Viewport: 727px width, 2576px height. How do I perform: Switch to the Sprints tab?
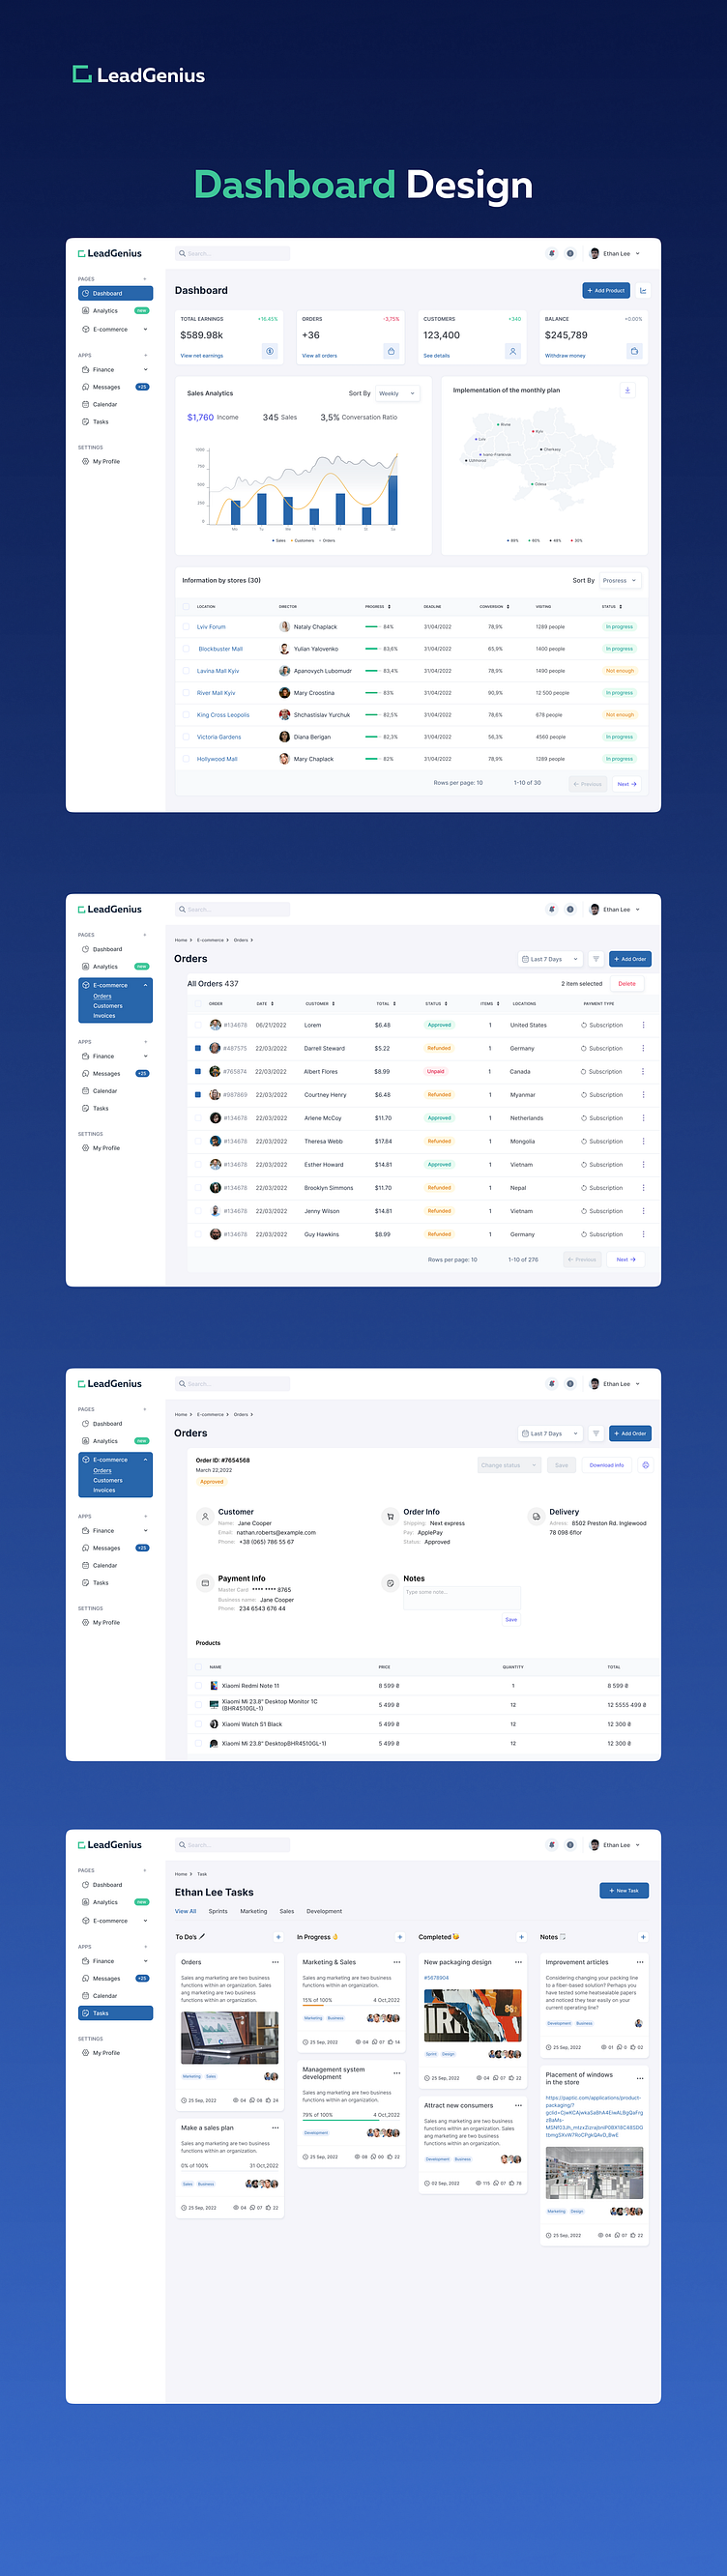pos(218,1911)
